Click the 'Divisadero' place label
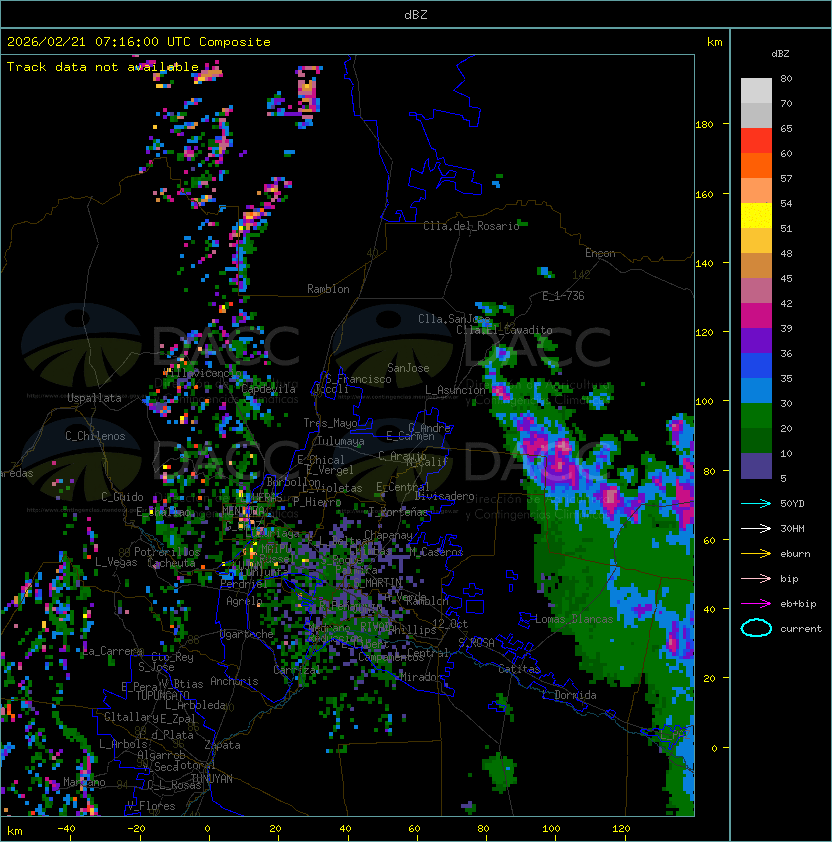The height and width of the screenshot is (842, 832). pos(444,496)
